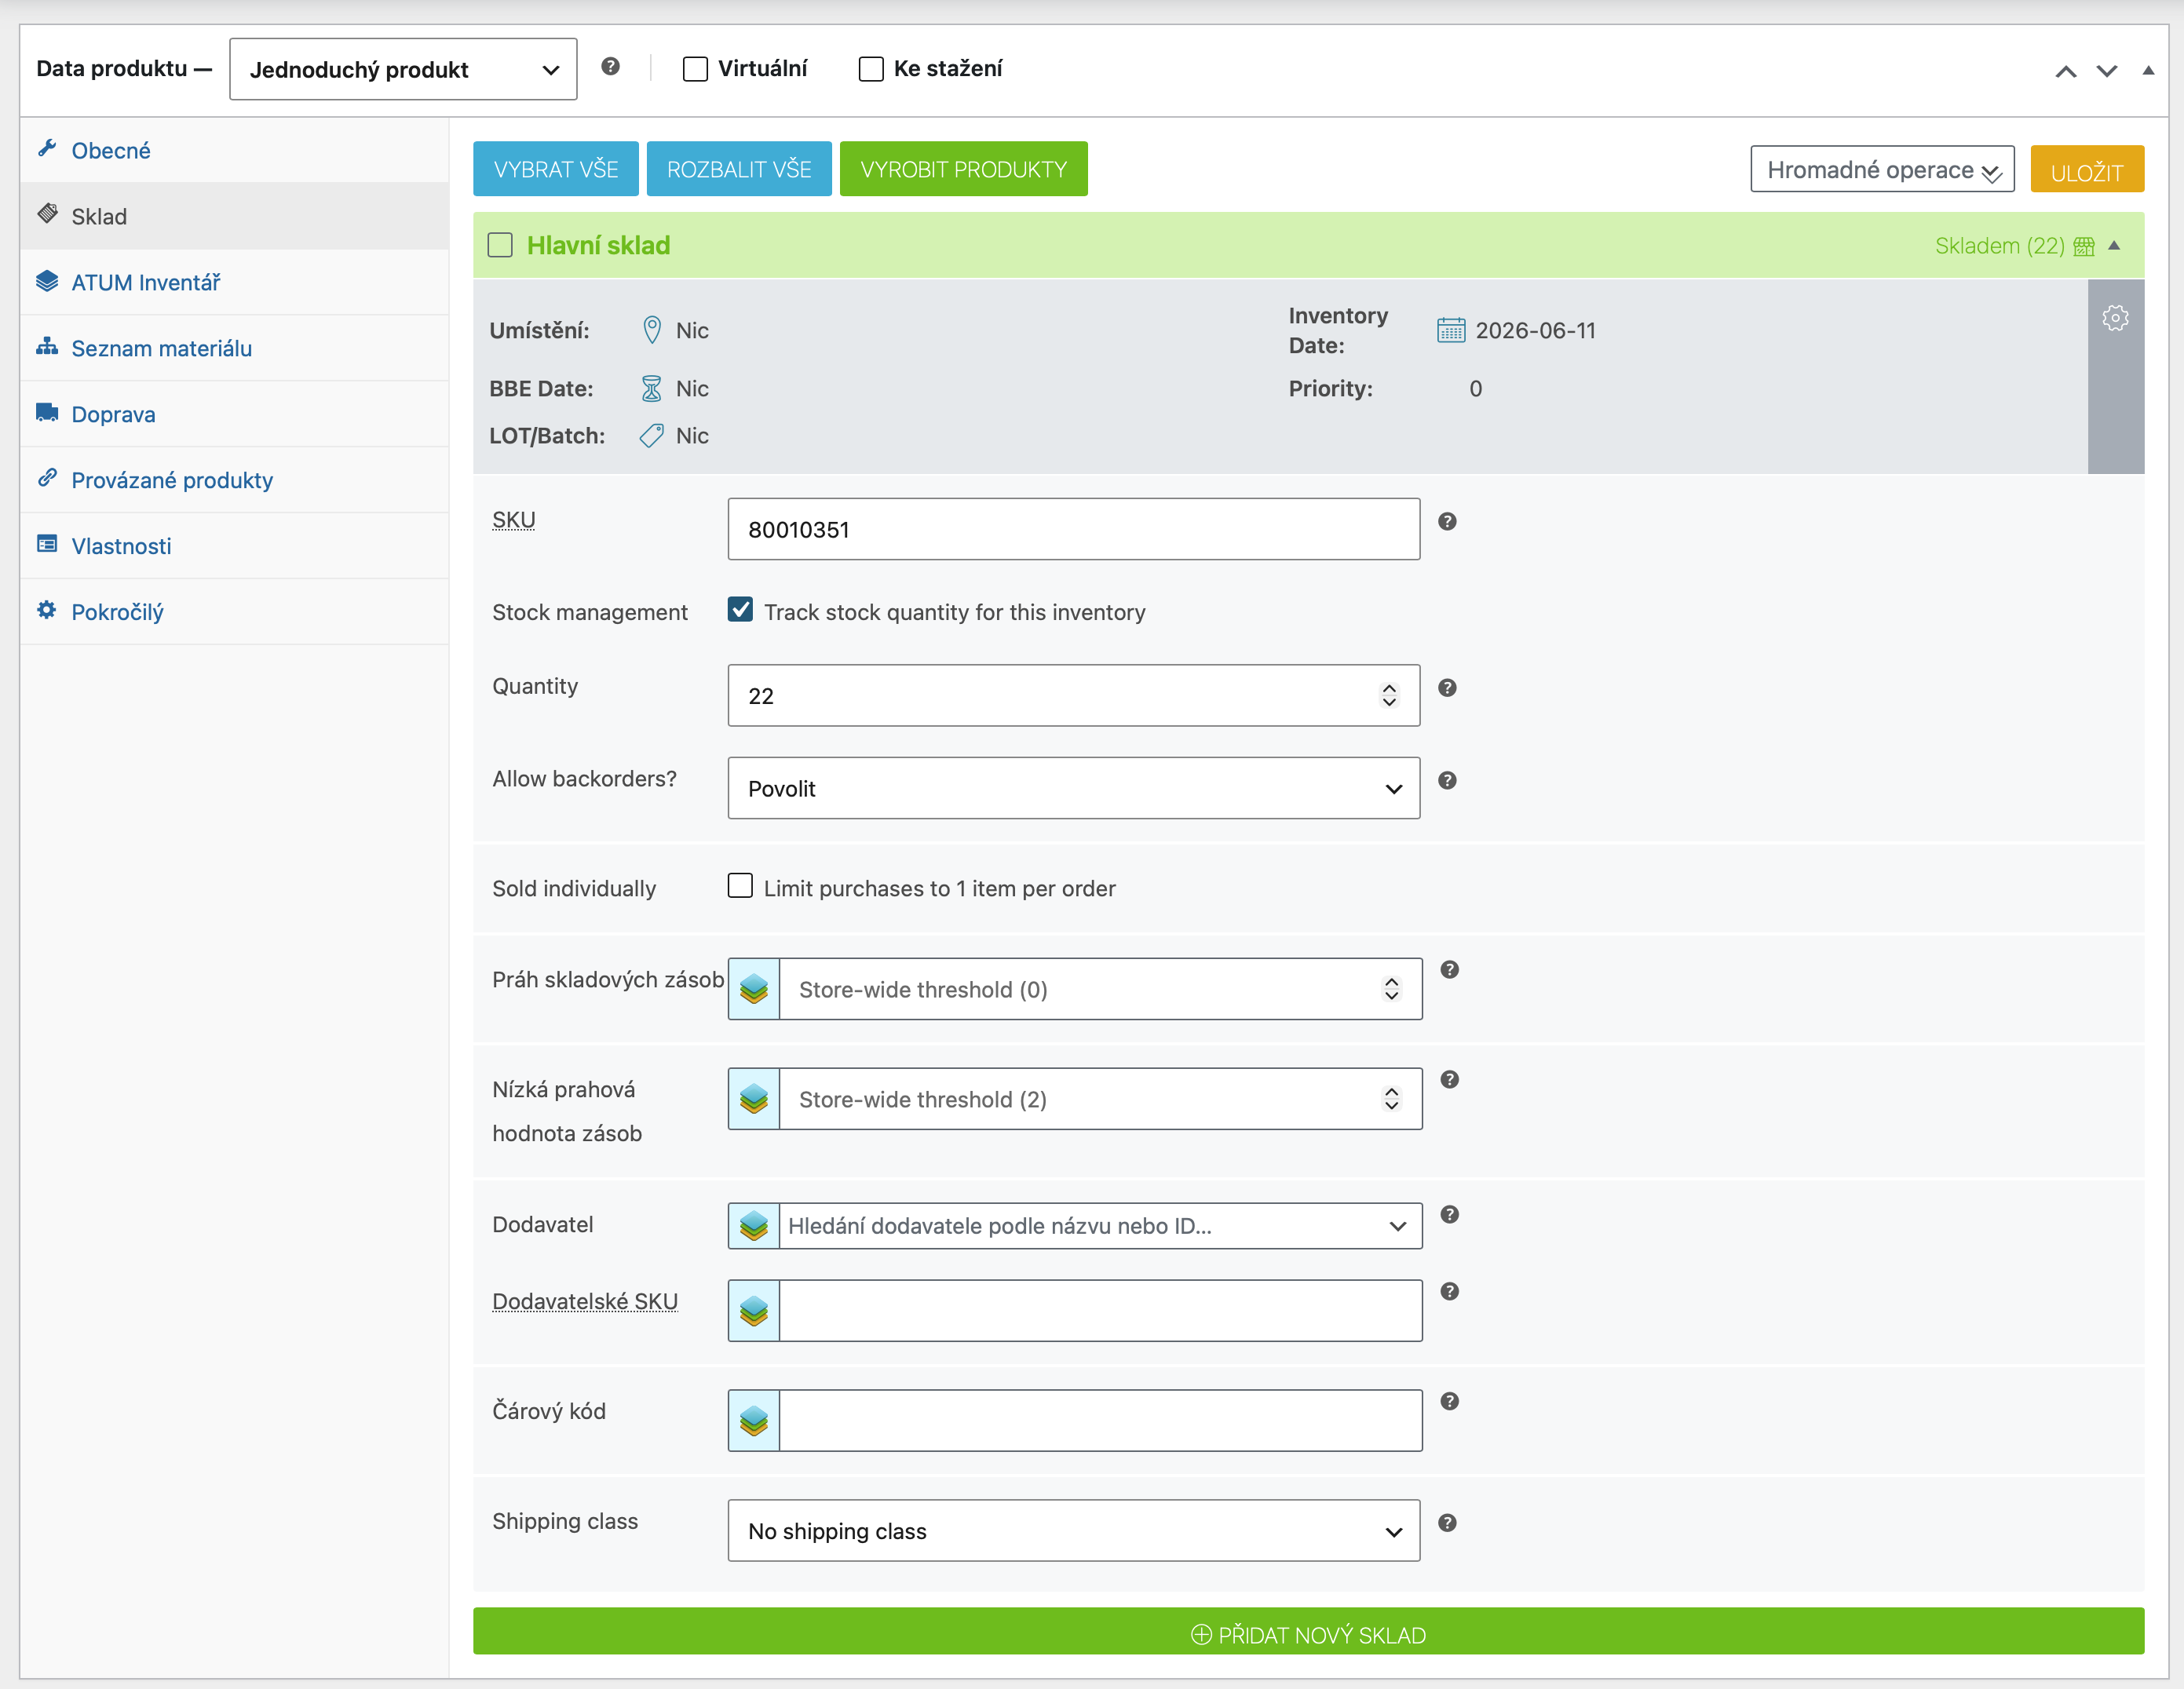
Task: Click the BBE Date hourglass icon
Action: (651, 388)
